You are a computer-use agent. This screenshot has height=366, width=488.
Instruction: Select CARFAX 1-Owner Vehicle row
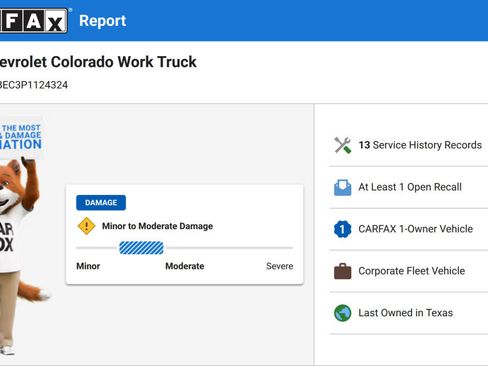409,229
